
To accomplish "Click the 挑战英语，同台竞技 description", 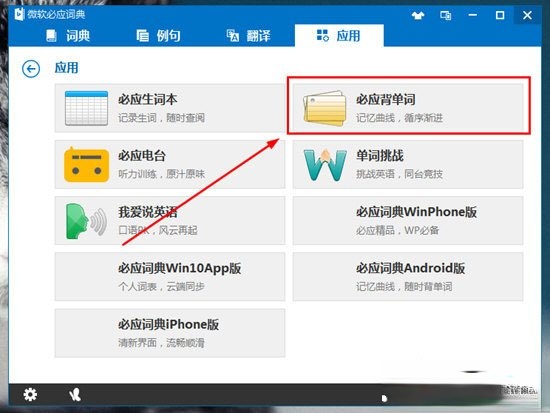I will [400, 174].
